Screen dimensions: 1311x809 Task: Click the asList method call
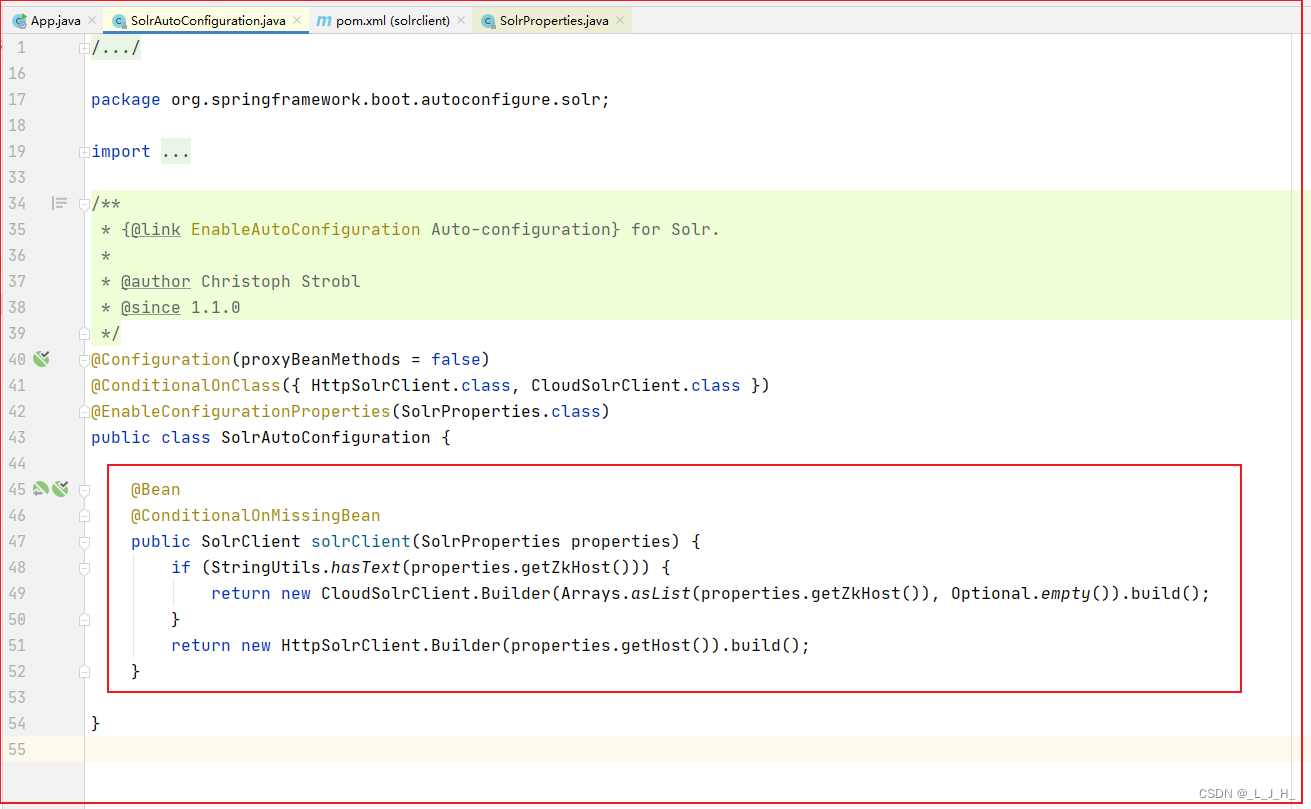click(661, 593)
